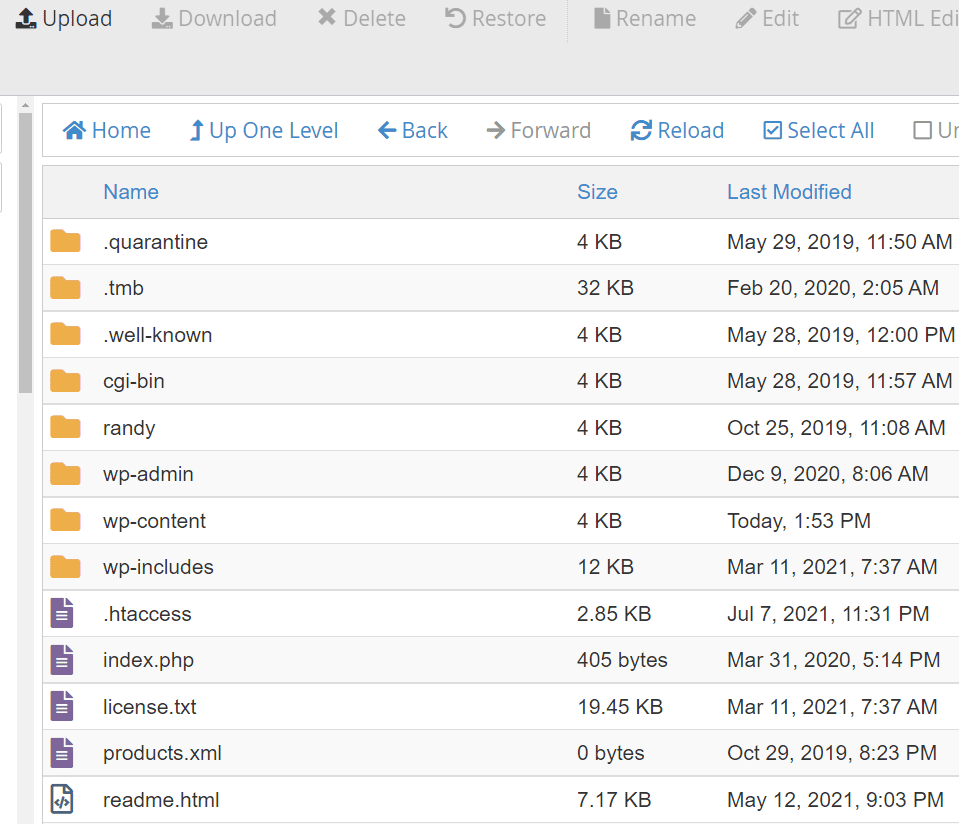The height and width of the screenshot is (824, 959).
Task: Click the Restore icon
Action: [x=458, y=16]
